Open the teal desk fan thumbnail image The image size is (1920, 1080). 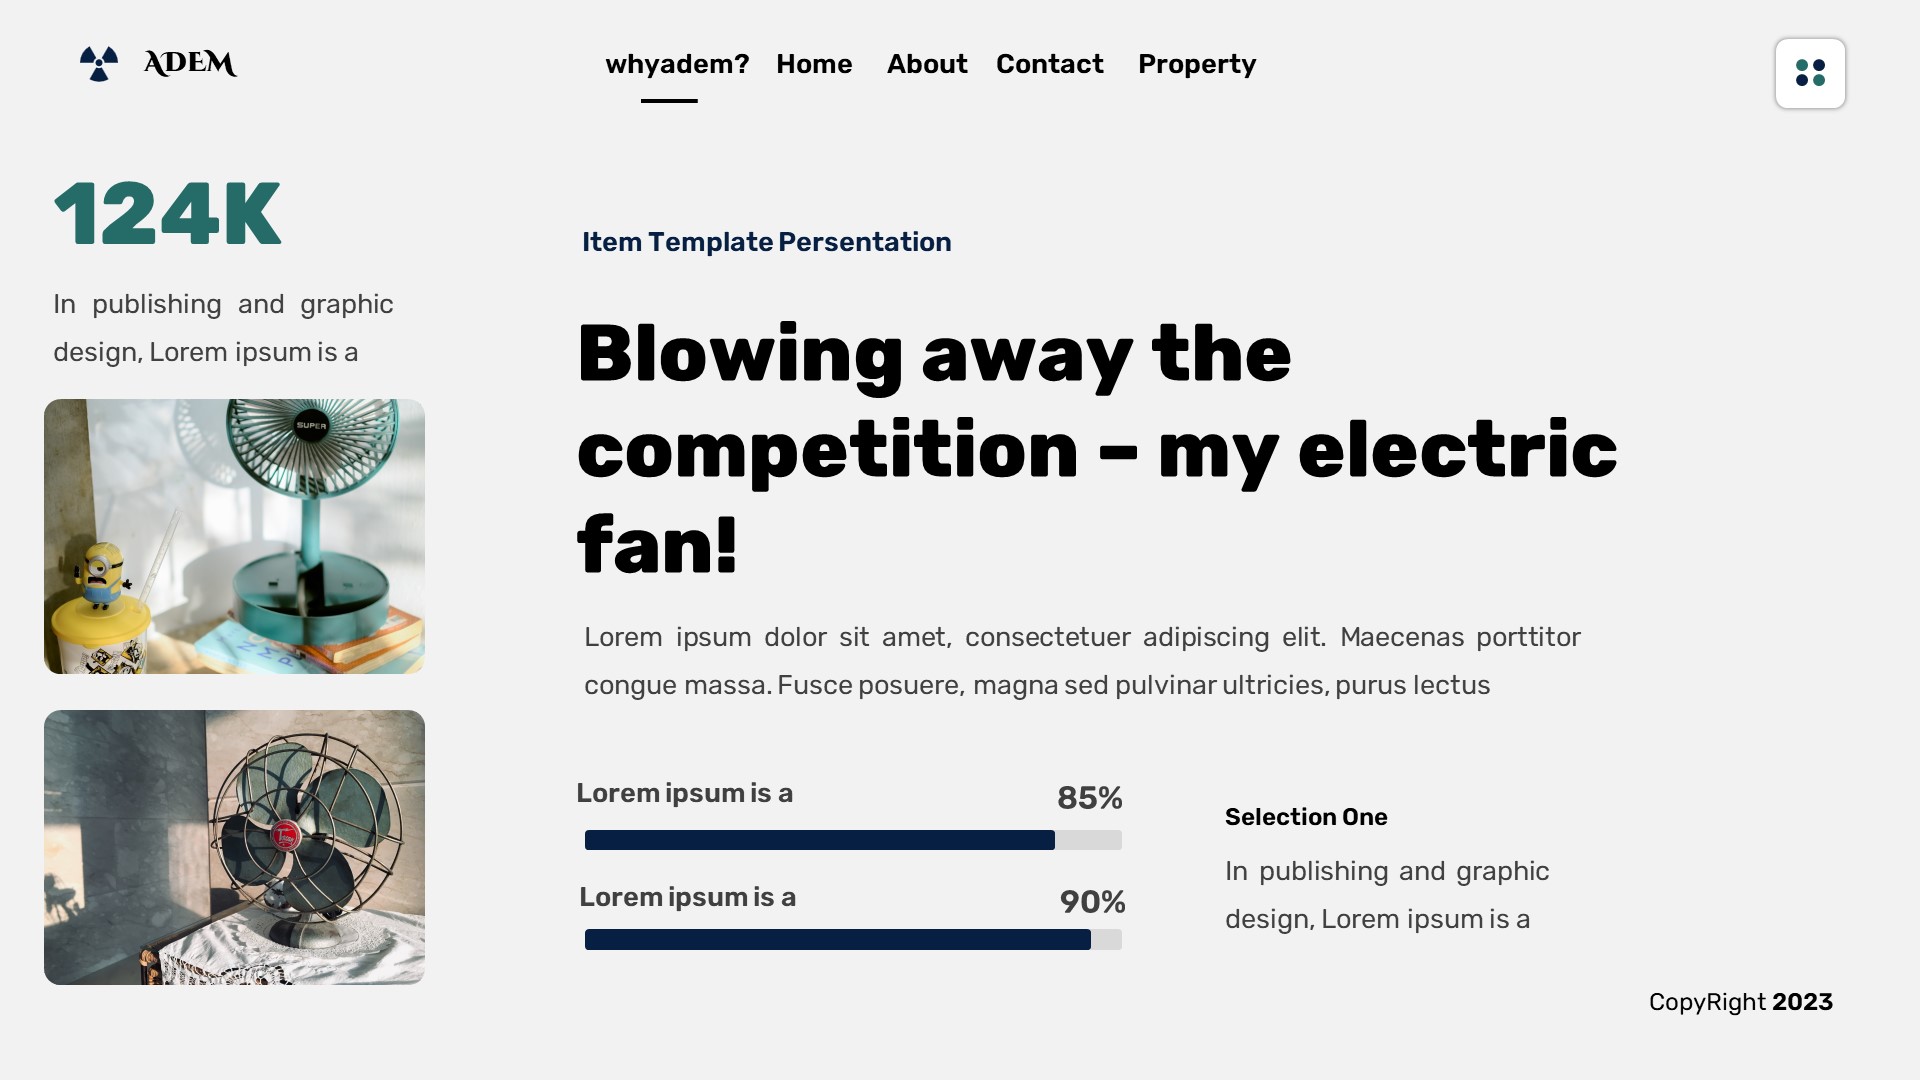[234, 535]
